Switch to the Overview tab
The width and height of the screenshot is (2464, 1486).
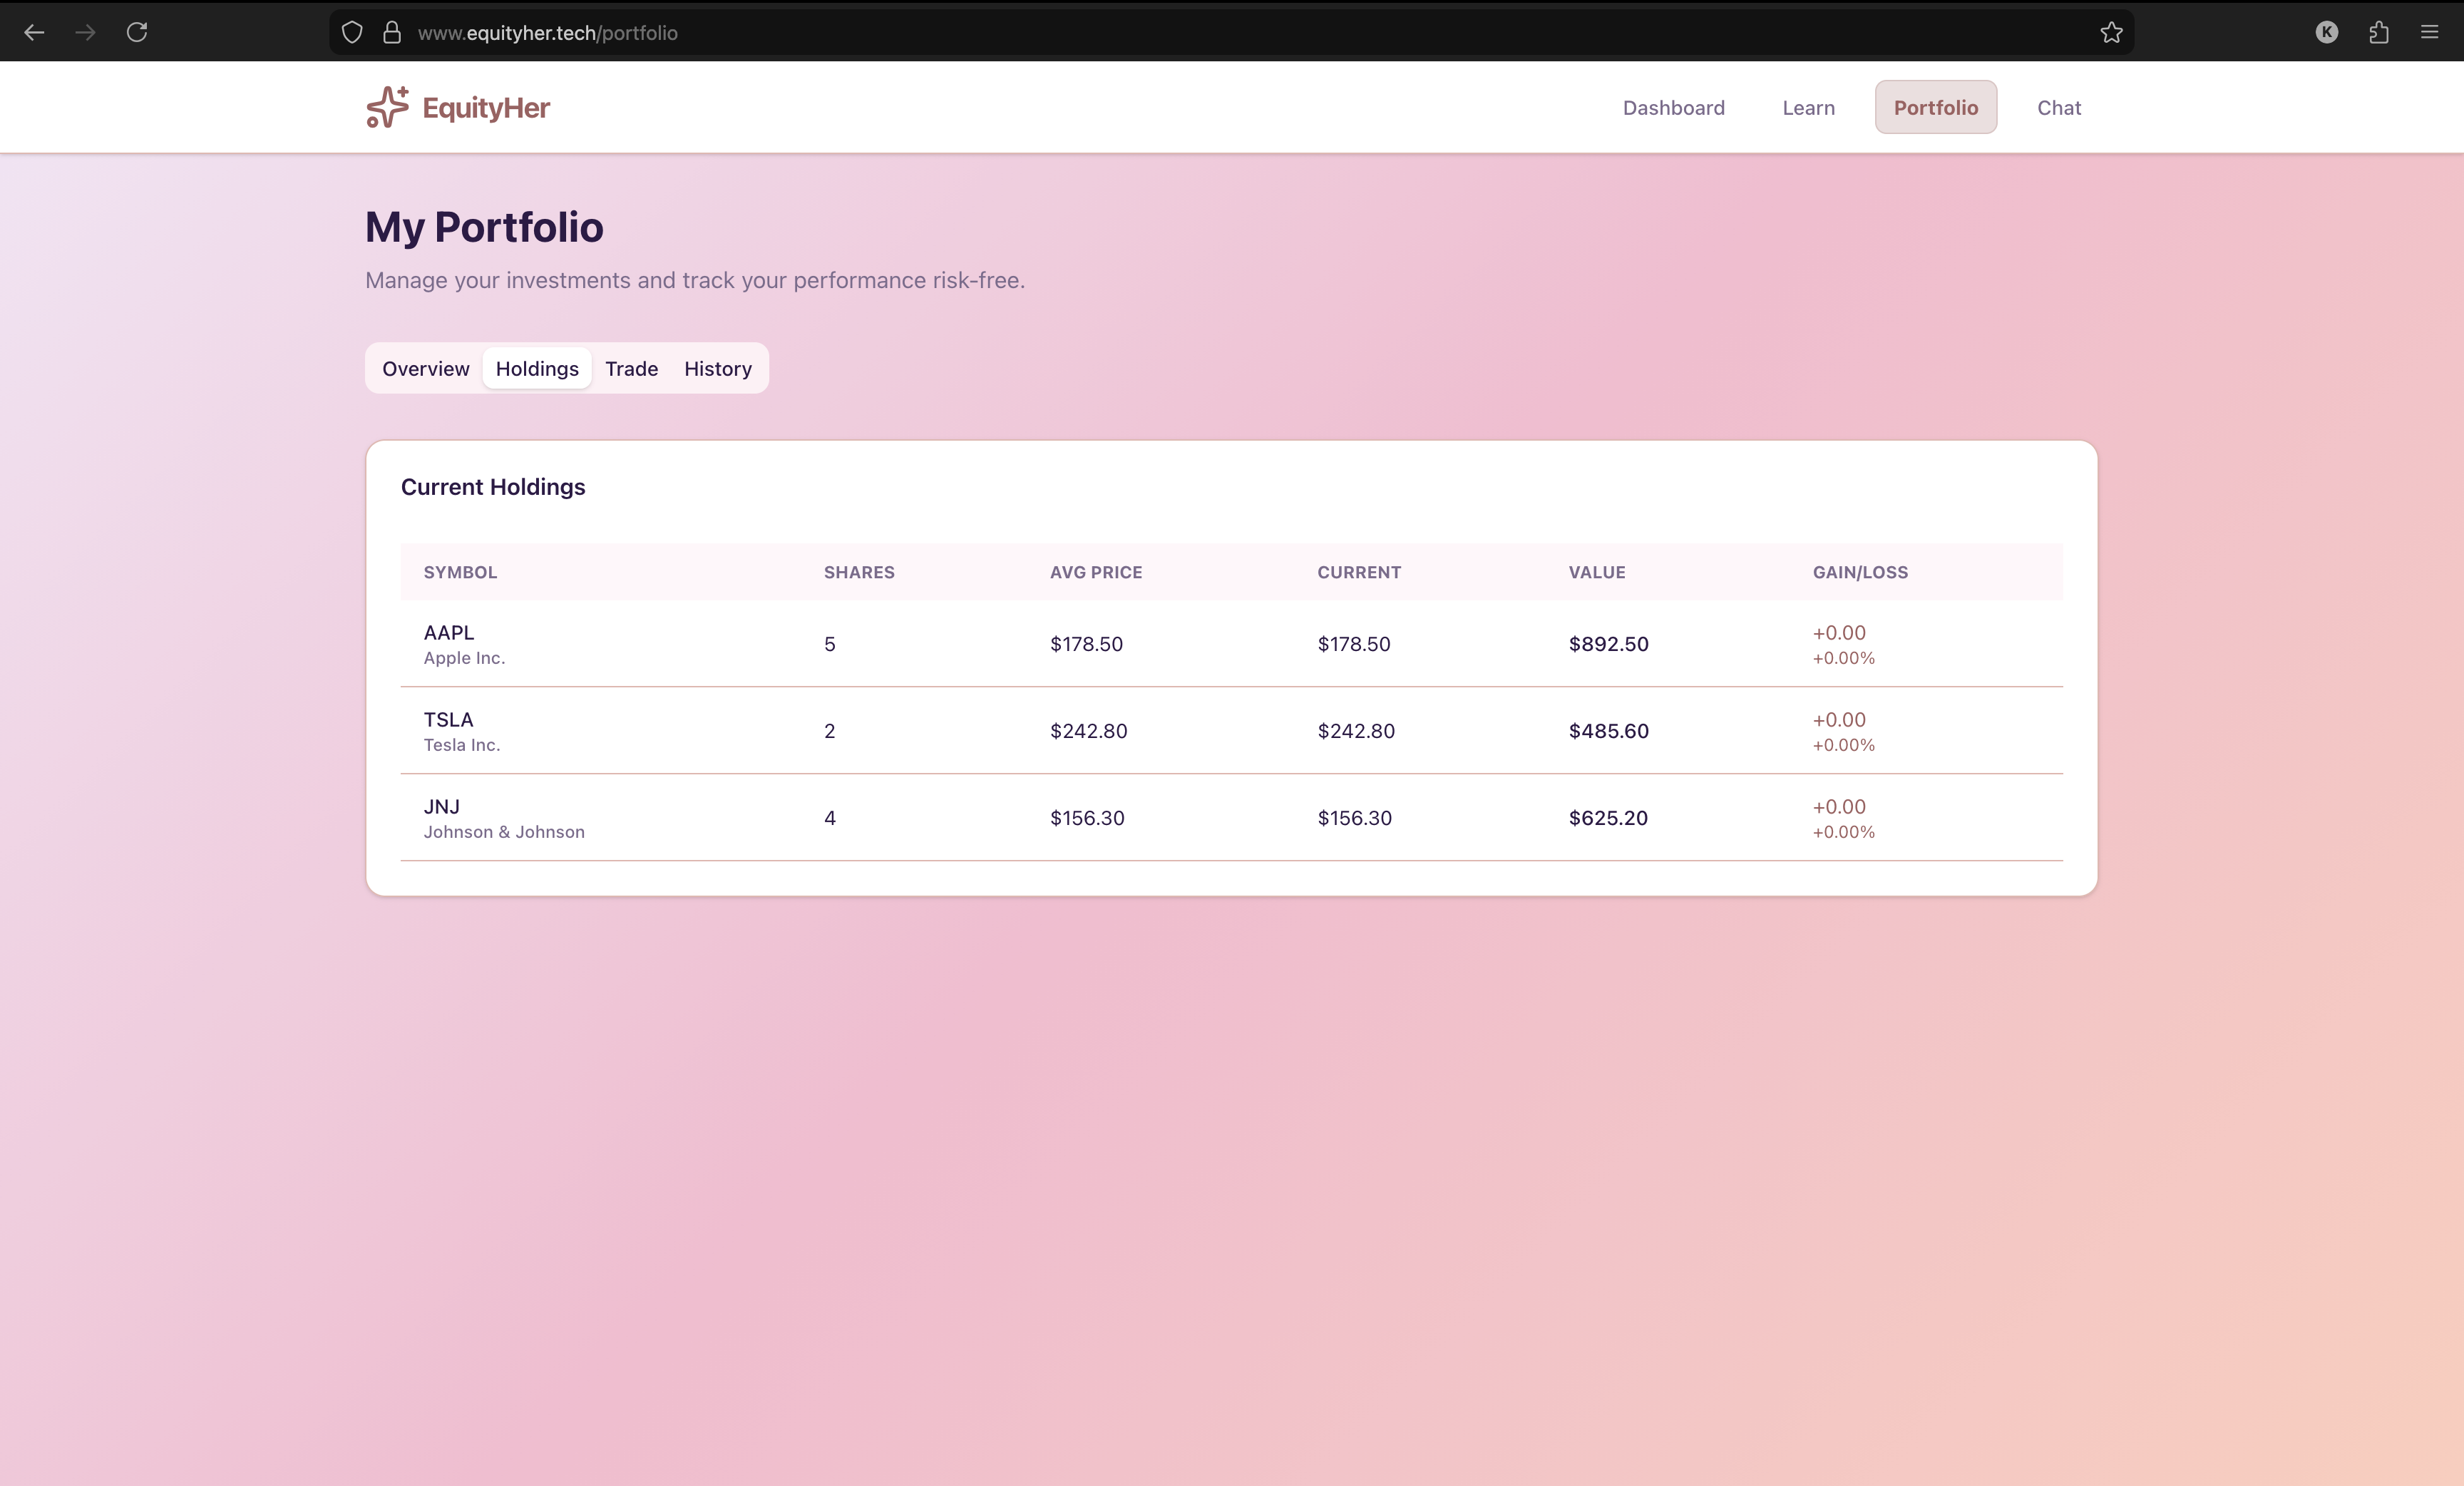pos(425,369)
